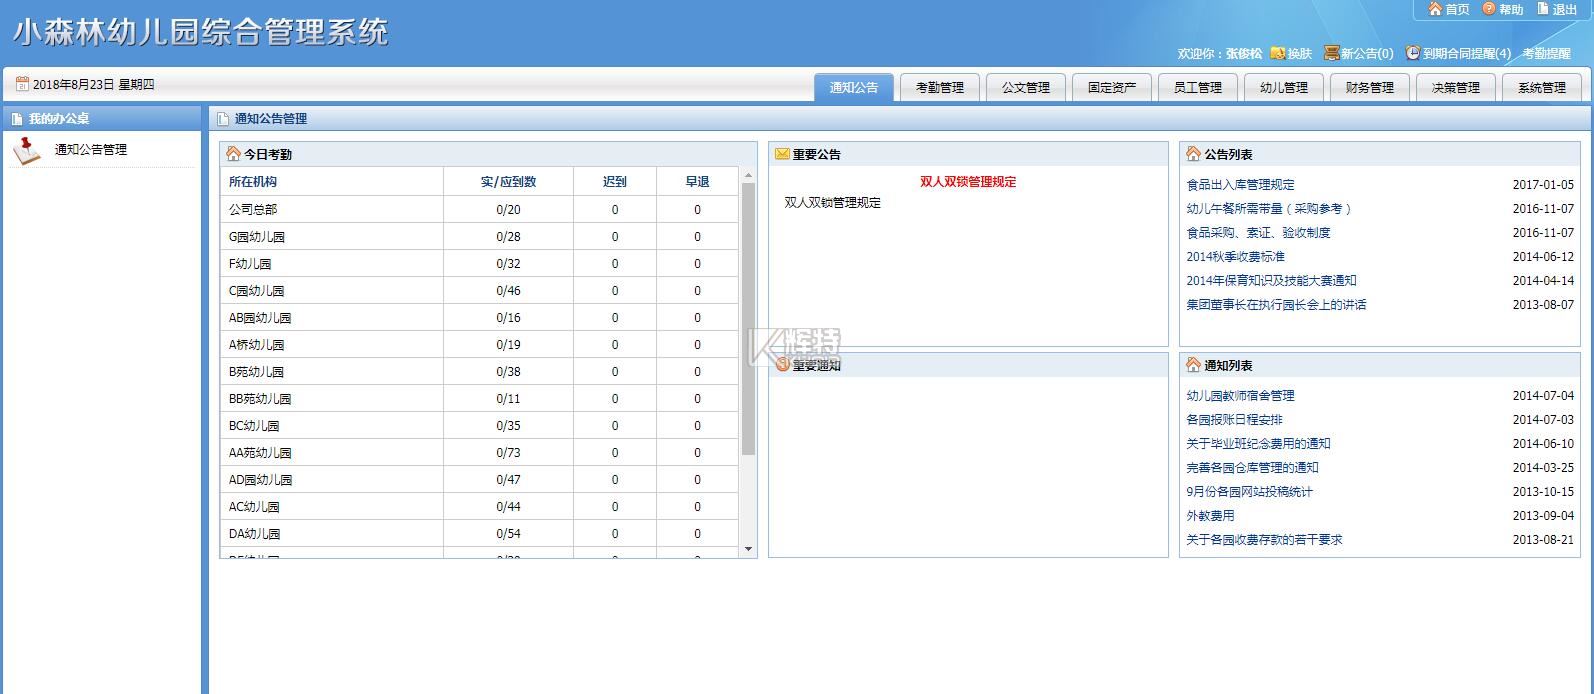
Task: Click the attendance table scroll up arrow
Action: tap(748, 176)
